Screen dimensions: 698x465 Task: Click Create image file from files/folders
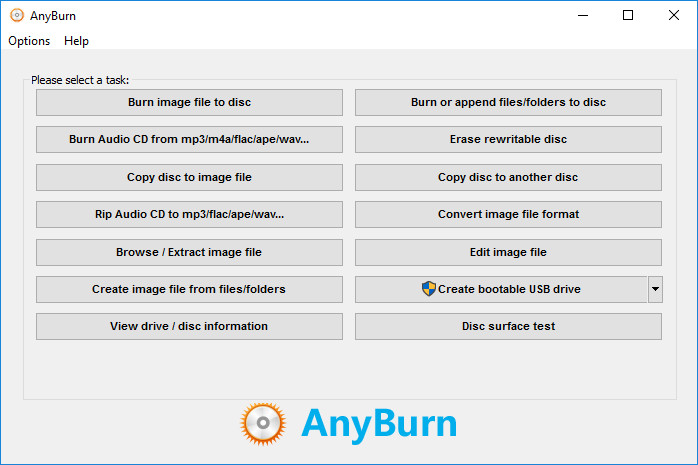click(189, 289)
